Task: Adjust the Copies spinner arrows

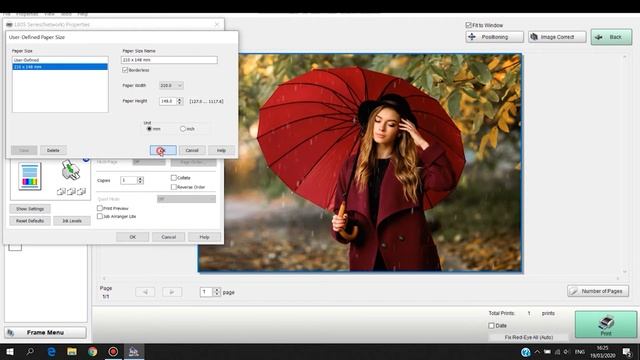Action: 140,180
